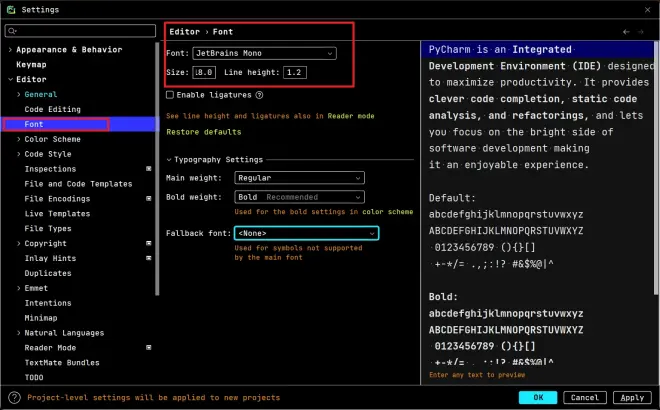The height and width of the screenshot is (410, 660).
Task: Open Intentions settings page
Action: pyautogui.click(x=48, y=303)
